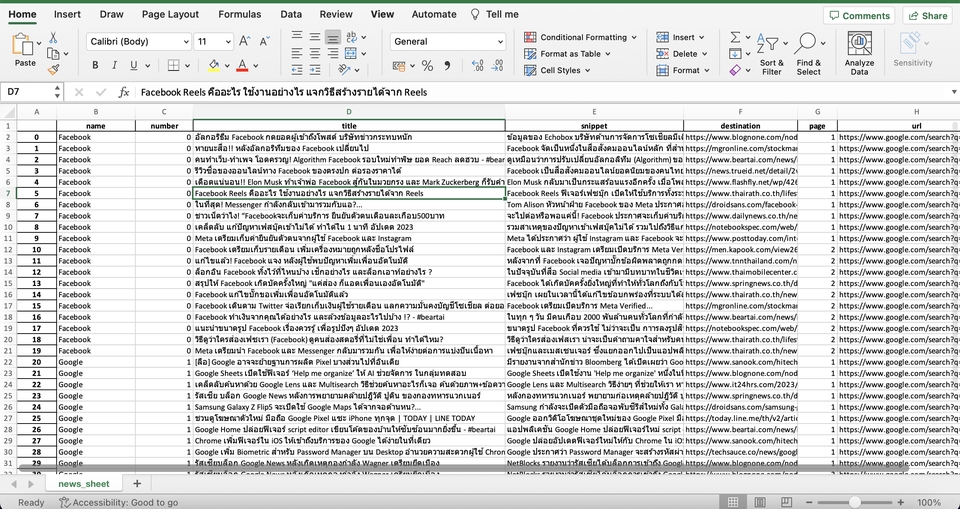Apply cell borders icon
This screenshot has width=960, height=509.
173,66
